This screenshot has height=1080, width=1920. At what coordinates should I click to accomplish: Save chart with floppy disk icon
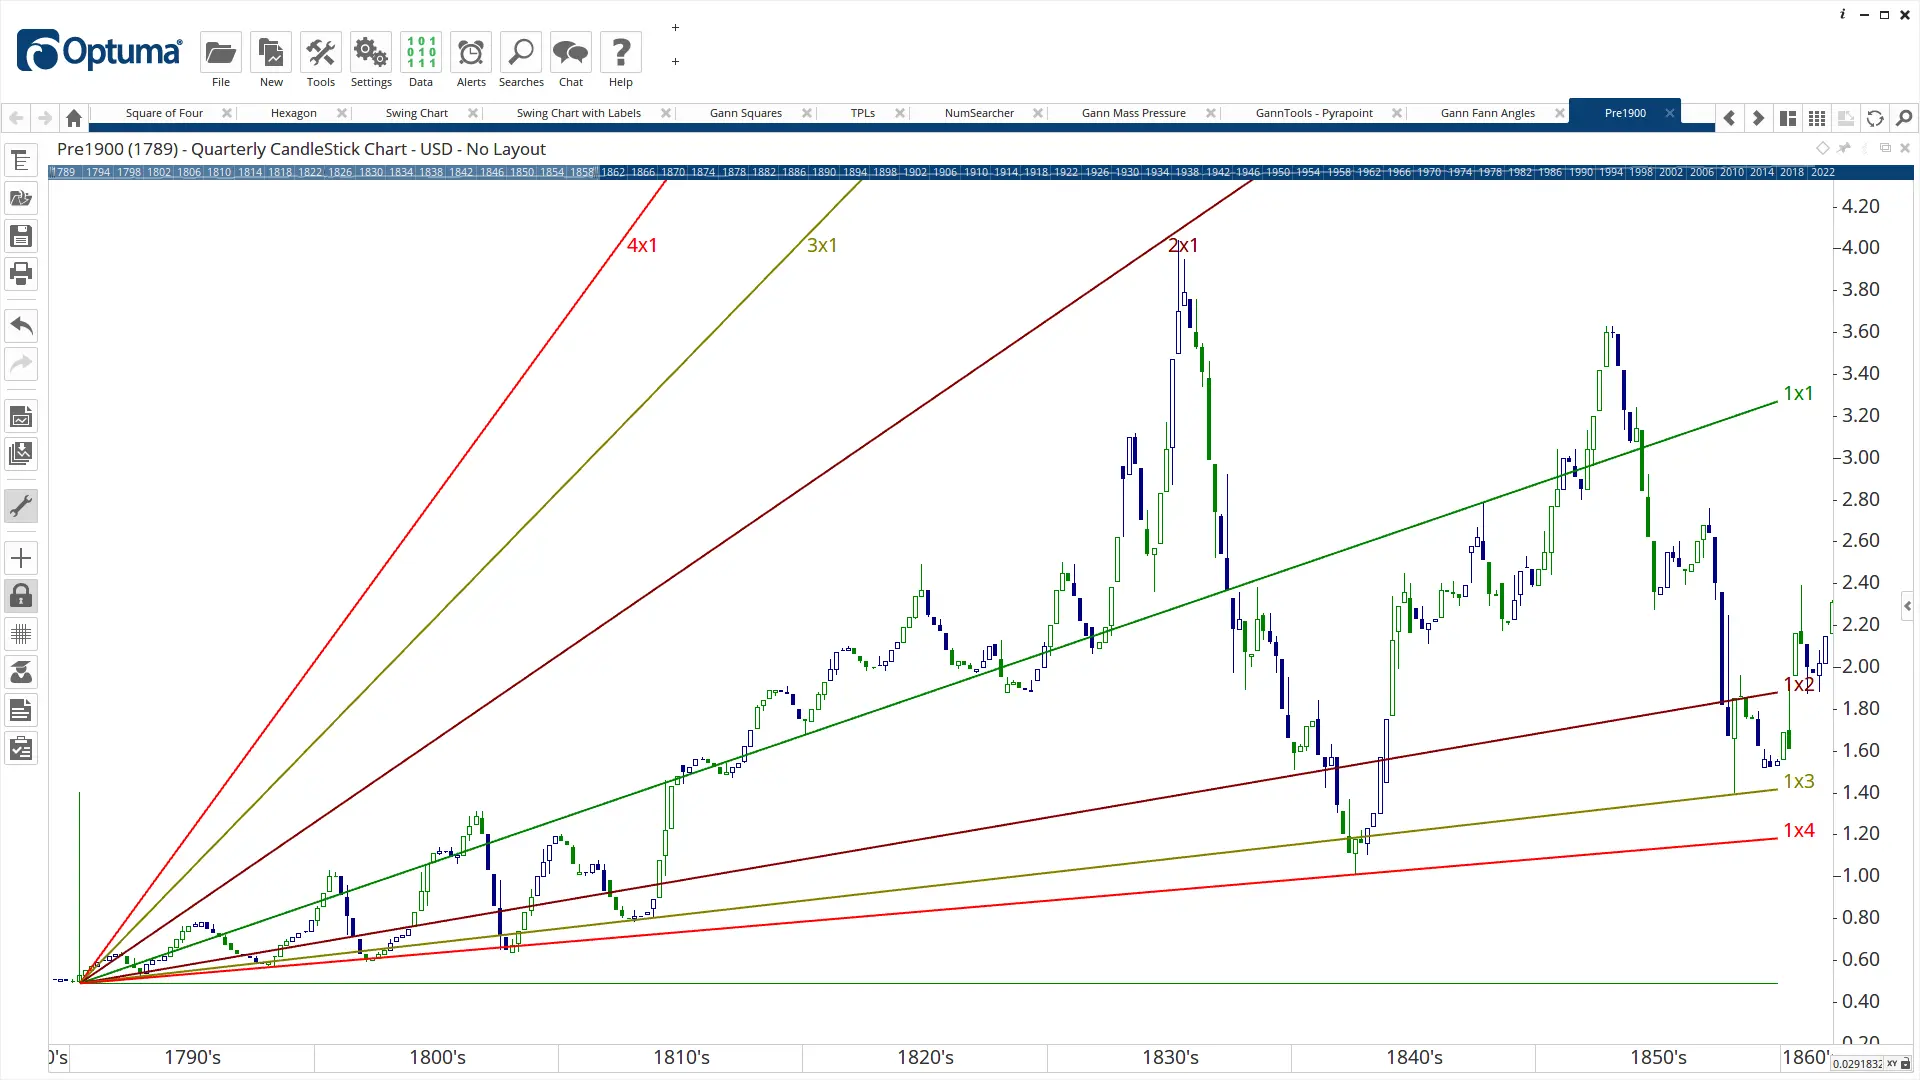[21, 236]
